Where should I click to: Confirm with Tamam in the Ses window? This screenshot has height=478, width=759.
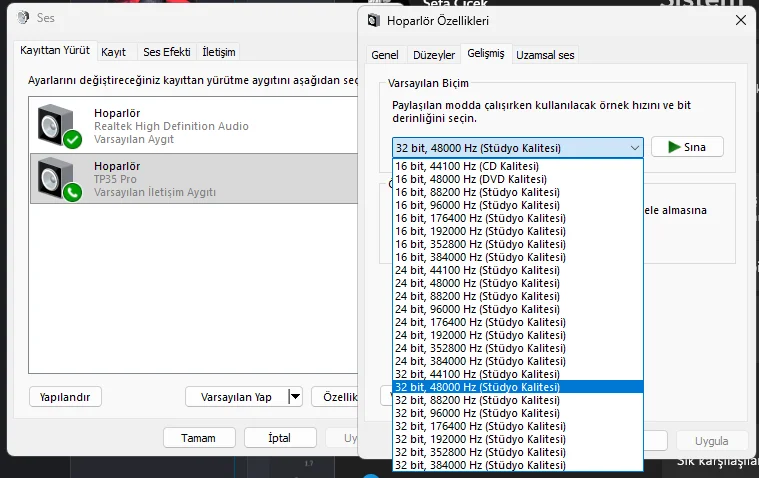pyautogui.click(x=199, y=438)
